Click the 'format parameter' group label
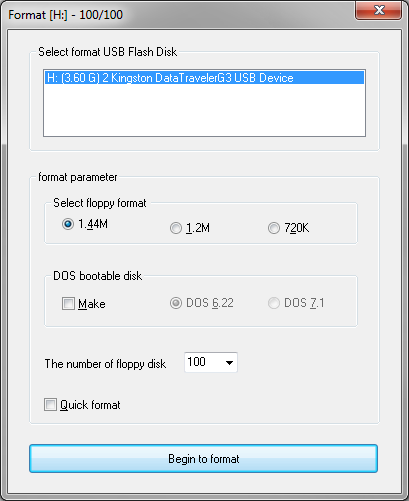Image resolution: width=409 pixels, height=501 pixels. tap(78, 177)
